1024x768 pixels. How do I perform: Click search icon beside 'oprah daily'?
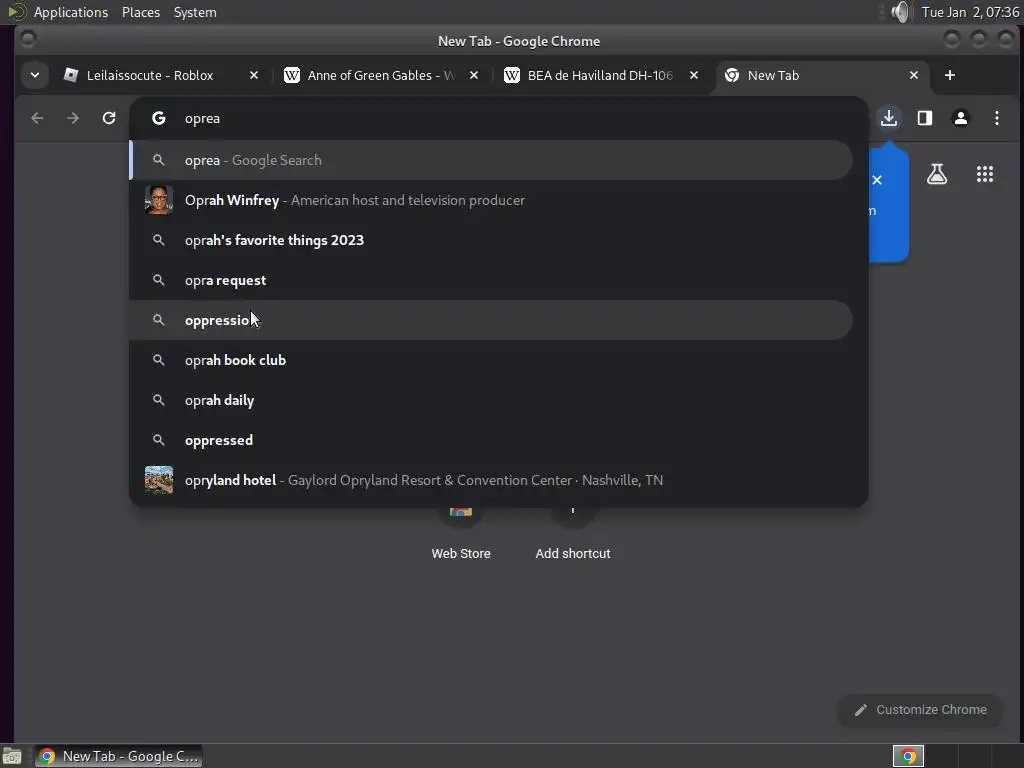(x=159, y=400)
